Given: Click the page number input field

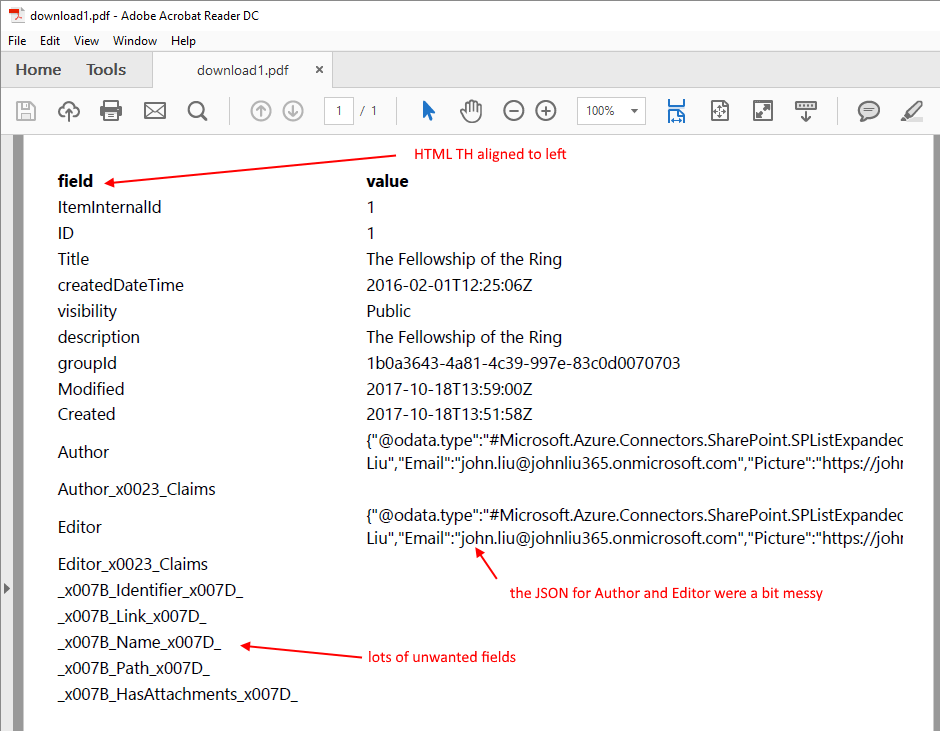Looking at the screenshot, I should point(339,111).
